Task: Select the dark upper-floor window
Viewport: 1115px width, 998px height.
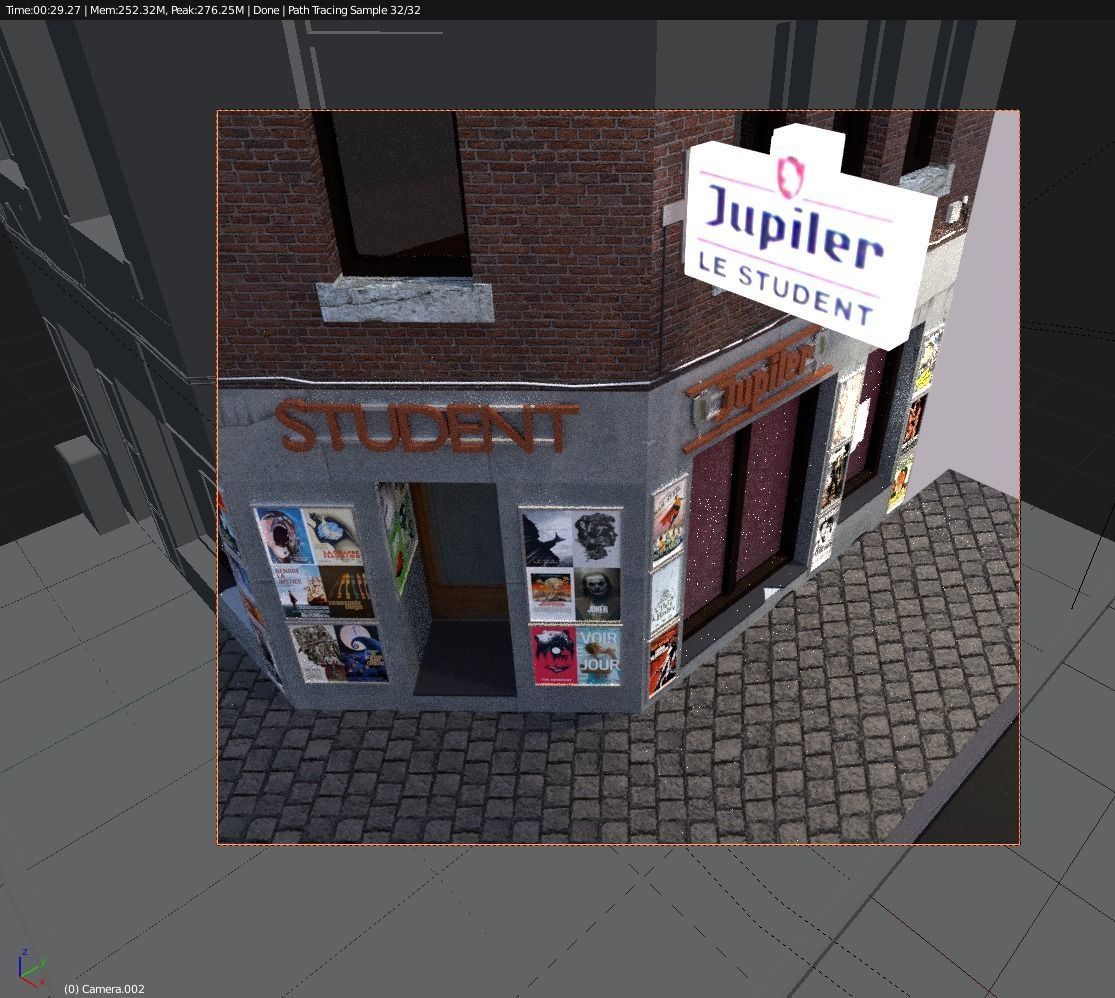Action: (398, 193)
